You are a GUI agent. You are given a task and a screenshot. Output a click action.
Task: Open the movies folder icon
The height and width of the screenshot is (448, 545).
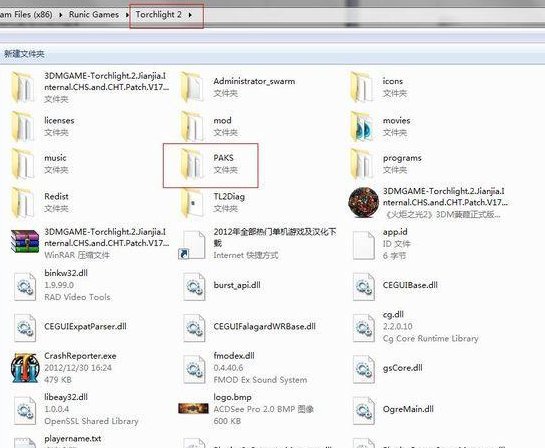tap(361, 126)
